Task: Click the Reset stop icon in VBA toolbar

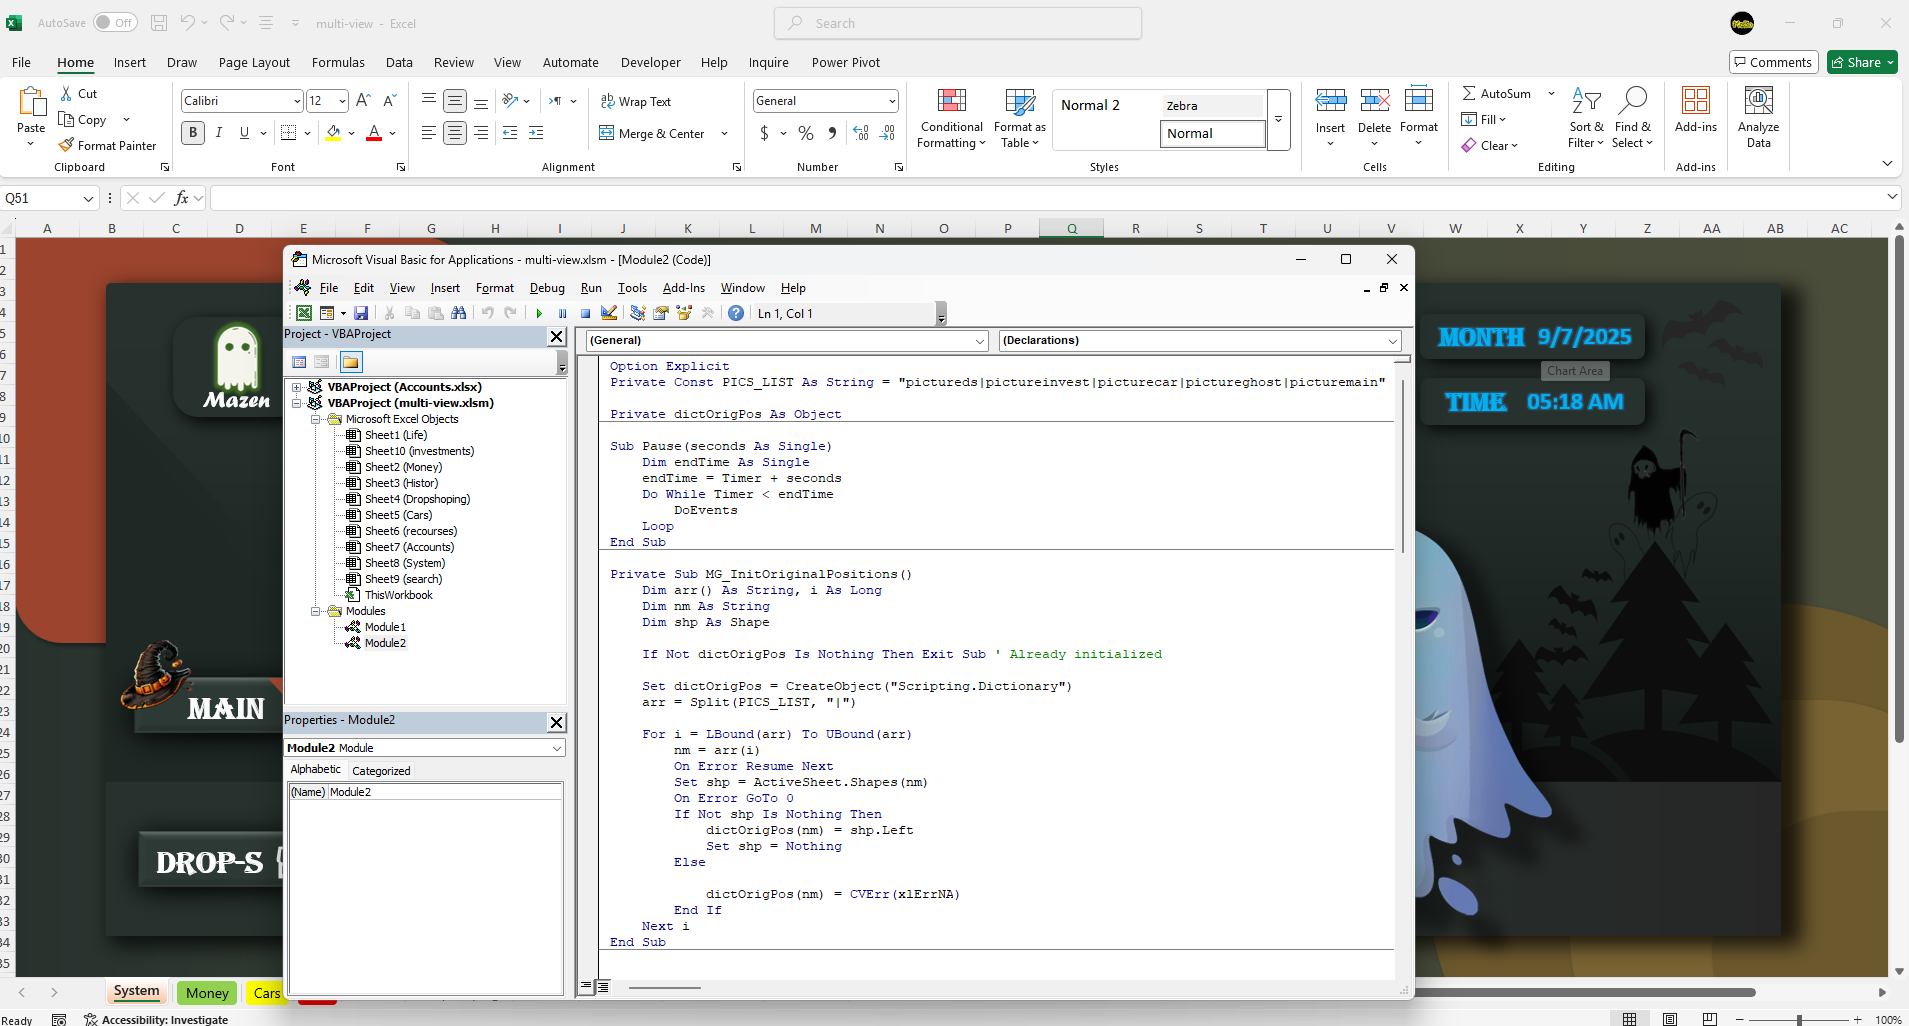Action: click(x=585, y=314)
